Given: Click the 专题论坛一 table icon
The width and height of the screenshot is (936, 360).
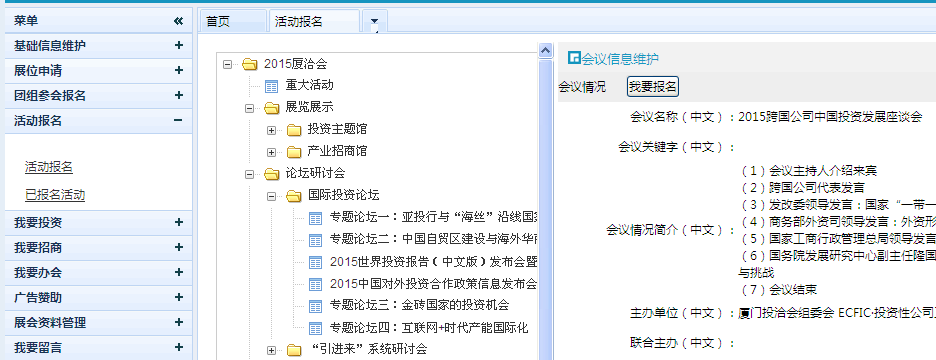Looking at the screenshot, I should [x=316, y=218].
